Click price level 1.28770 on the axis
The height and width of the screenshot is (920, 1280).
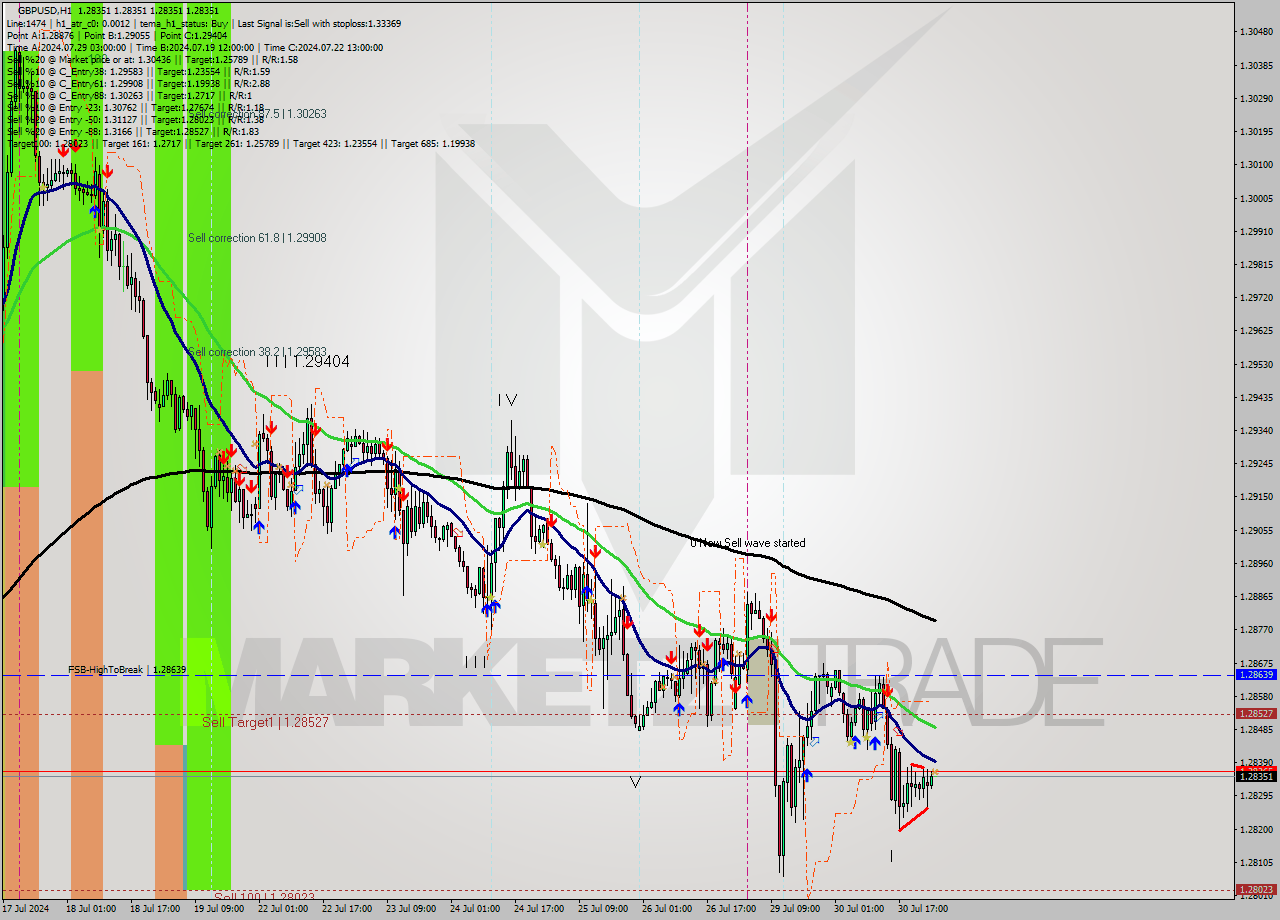point(1255,629)
